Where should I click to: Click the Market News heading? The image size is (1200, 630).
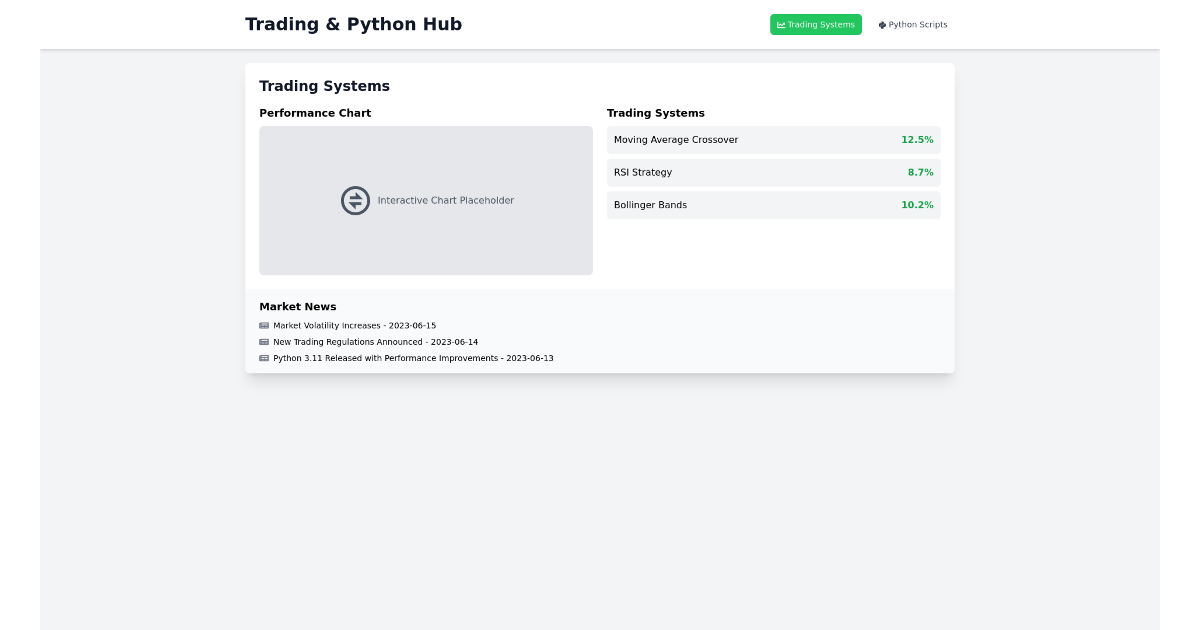298,307
